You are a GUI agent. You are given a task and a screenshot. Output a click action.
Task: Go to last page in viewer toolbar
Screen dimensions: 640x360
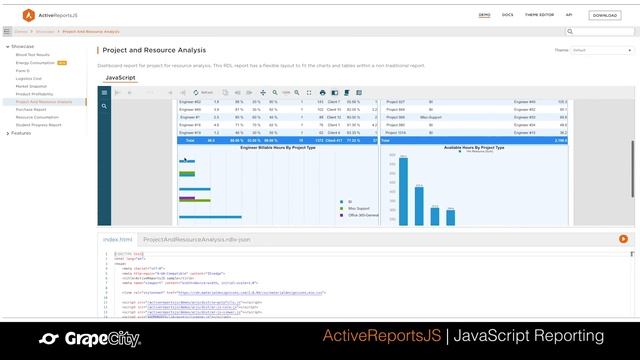tap(183, 93)
